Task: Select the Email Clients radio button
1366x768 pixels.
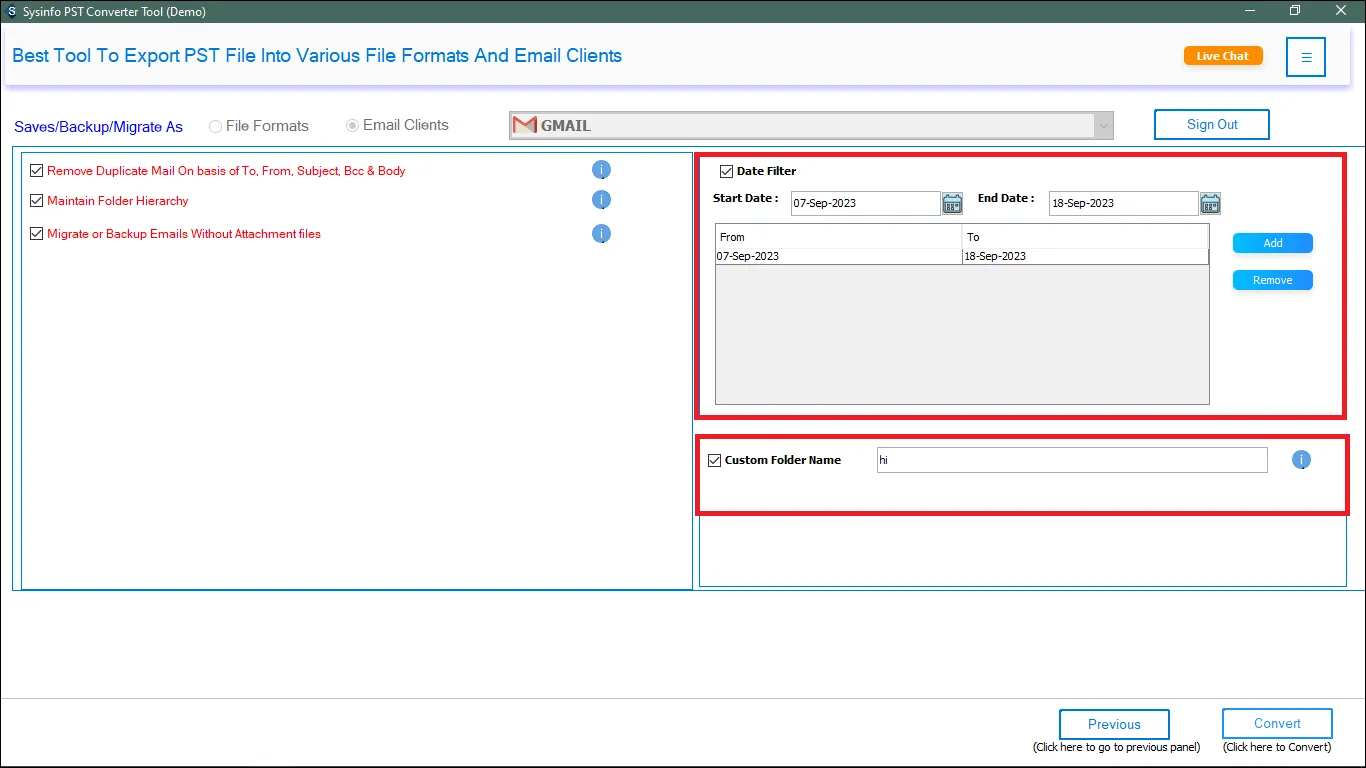Action: tap(352, 126)
